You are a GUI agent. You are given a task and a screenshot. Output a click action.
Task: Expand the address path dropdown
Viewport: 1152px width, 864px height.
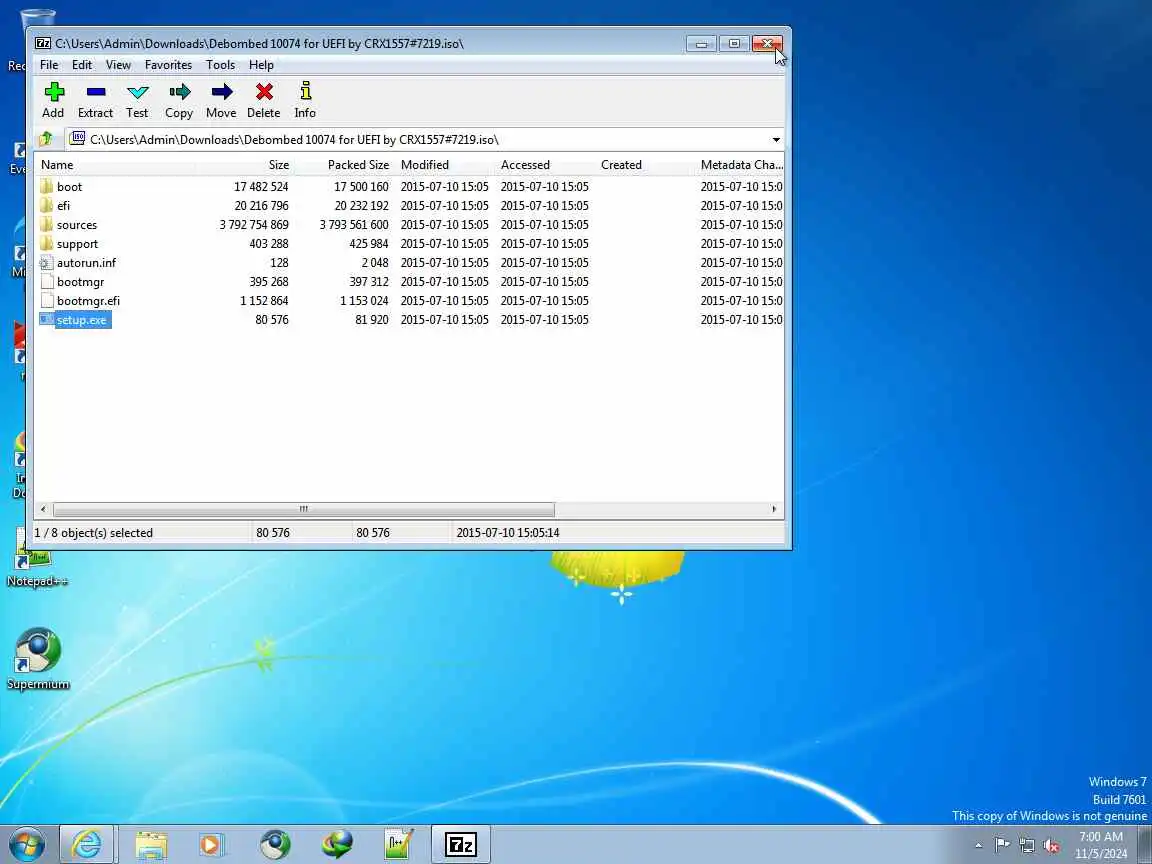[x=776, y=140]
